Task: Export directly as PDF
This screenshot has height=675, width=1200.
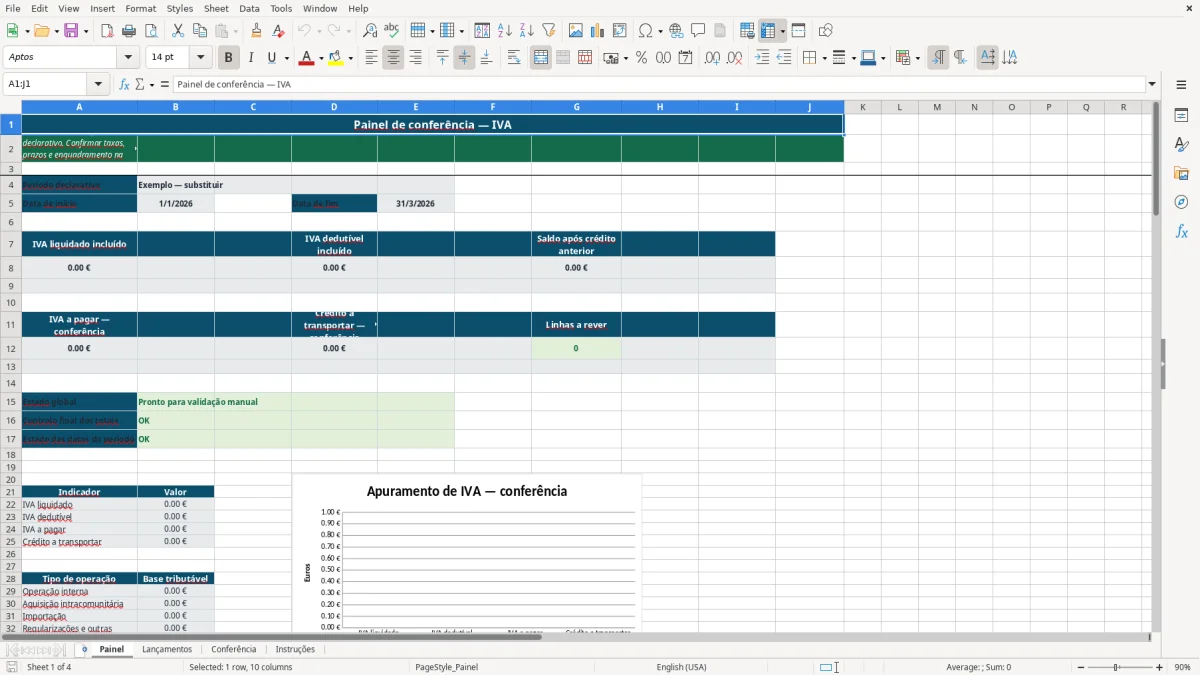Action: point(107,31)
